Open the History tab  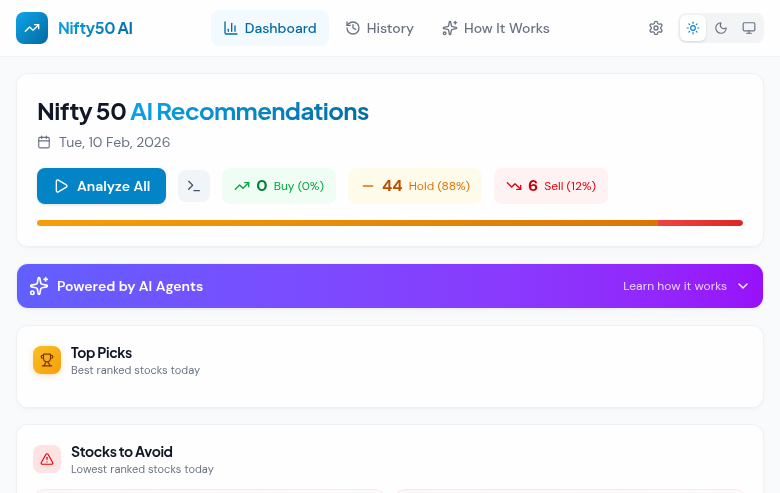(x=380, y=28)
